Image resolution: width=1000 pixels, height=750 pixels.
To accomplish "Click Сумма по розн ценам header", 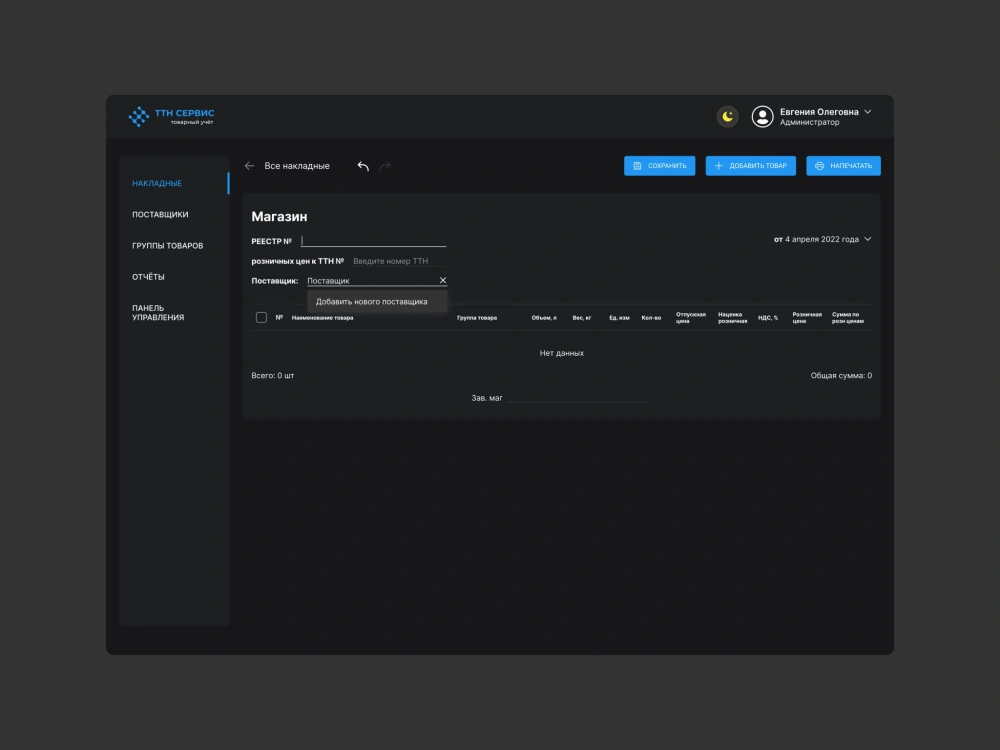I will coord(848,318).
